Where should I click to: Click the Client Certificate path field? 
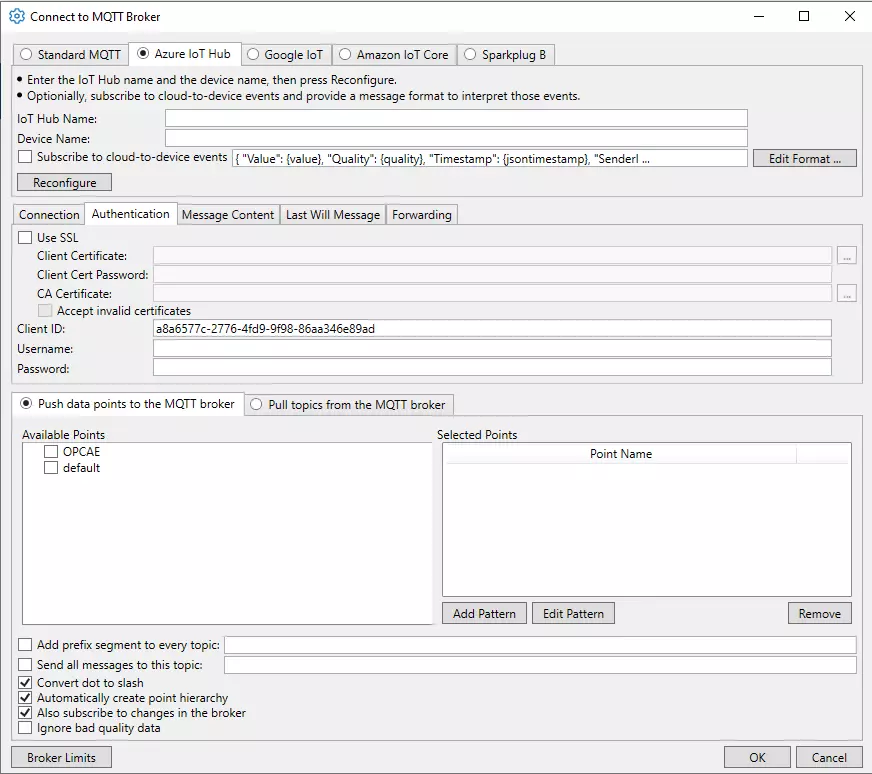pyautogui.click(x=492, y=255)
